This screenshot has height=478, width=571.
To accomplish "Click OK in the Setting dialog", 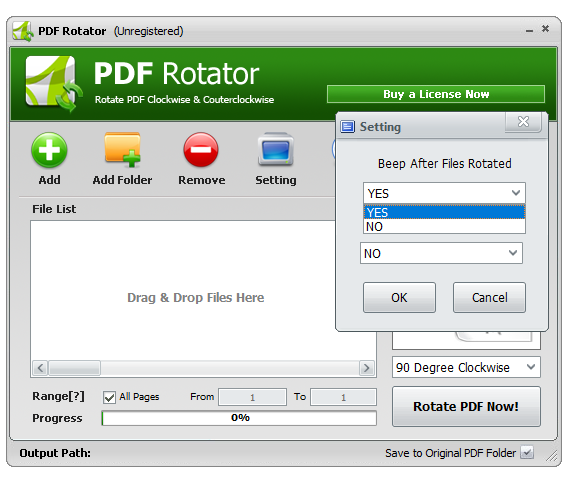I will click(x=399, y=297).
